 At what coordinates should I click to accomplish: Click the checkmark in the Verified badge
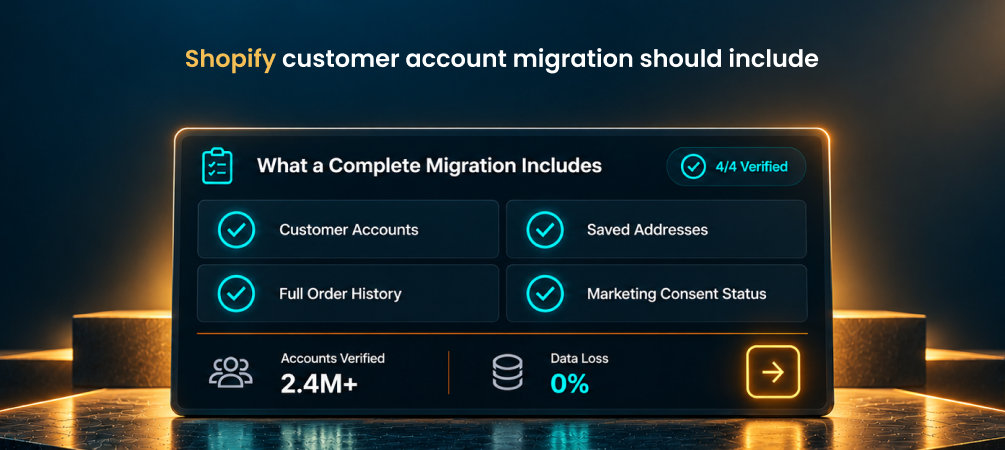coord(693,167)
